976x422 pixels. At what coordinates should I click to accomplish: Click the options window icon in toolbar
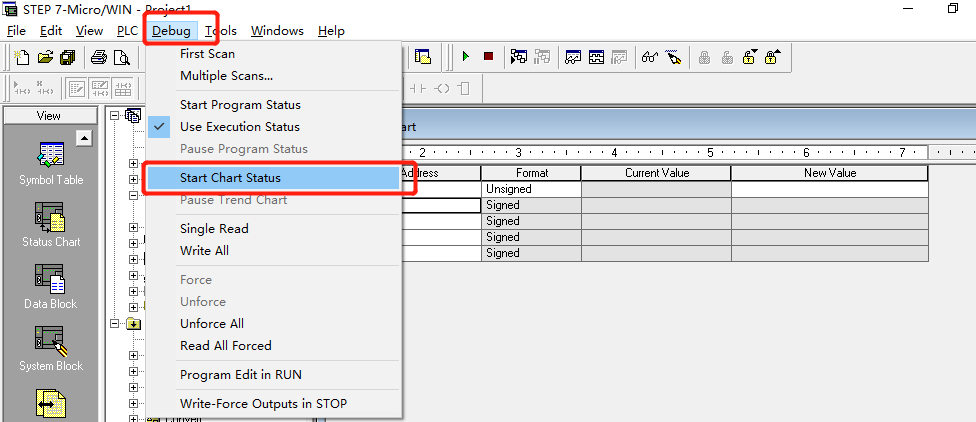pyautogui.click(x=423, y=57)
